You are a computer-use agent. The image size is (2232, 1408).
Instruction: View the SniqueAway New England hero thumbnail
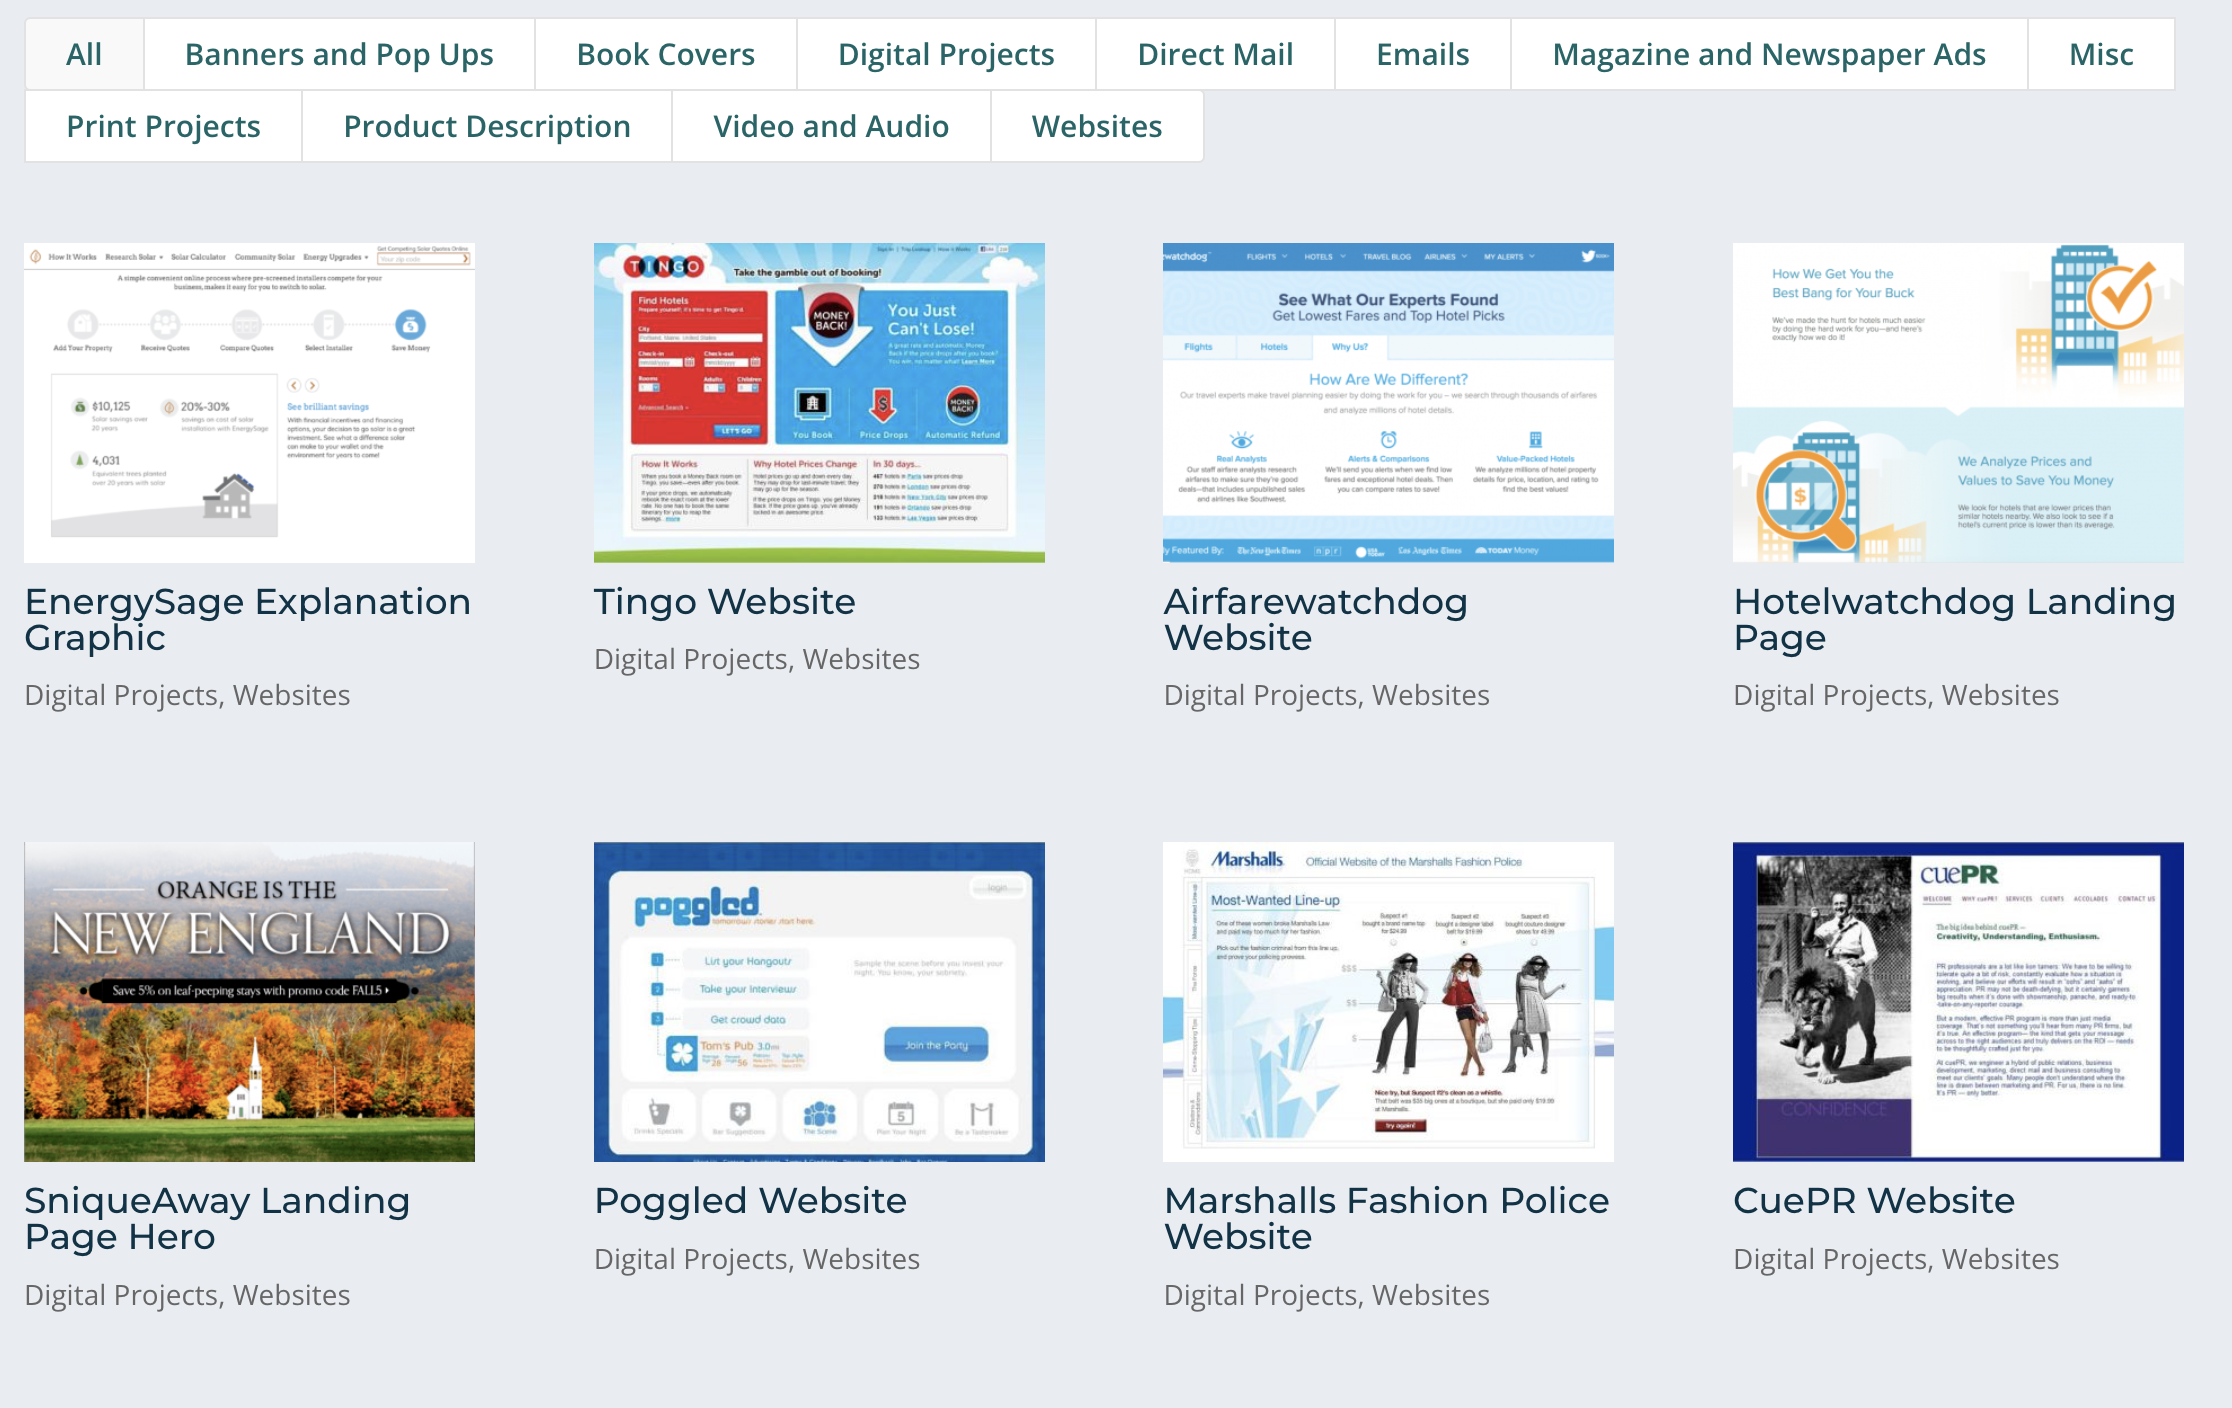tap(249, 1001)
